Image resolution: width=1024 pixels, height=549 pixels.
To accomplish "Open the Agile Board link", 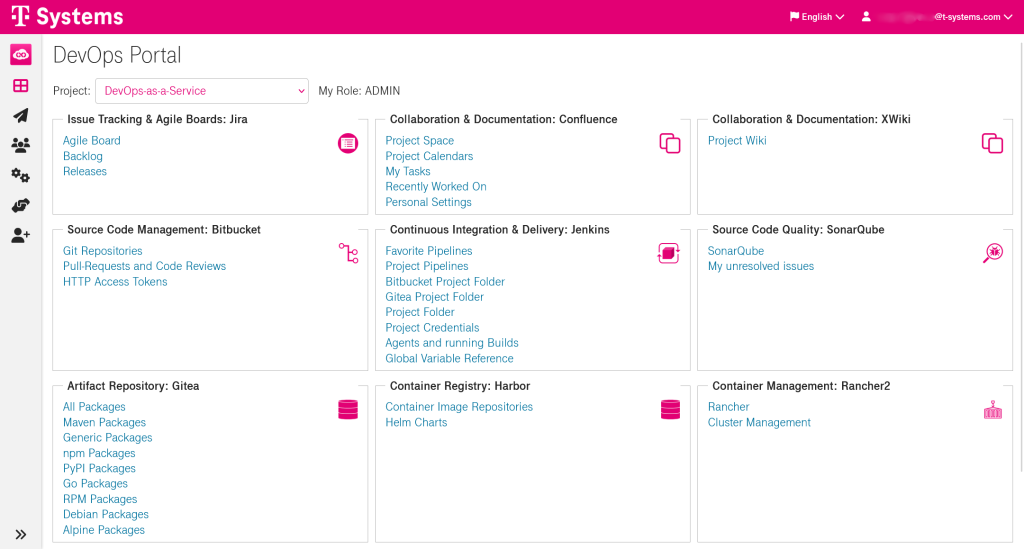I will pyautogui.click(x=91, y=140).
